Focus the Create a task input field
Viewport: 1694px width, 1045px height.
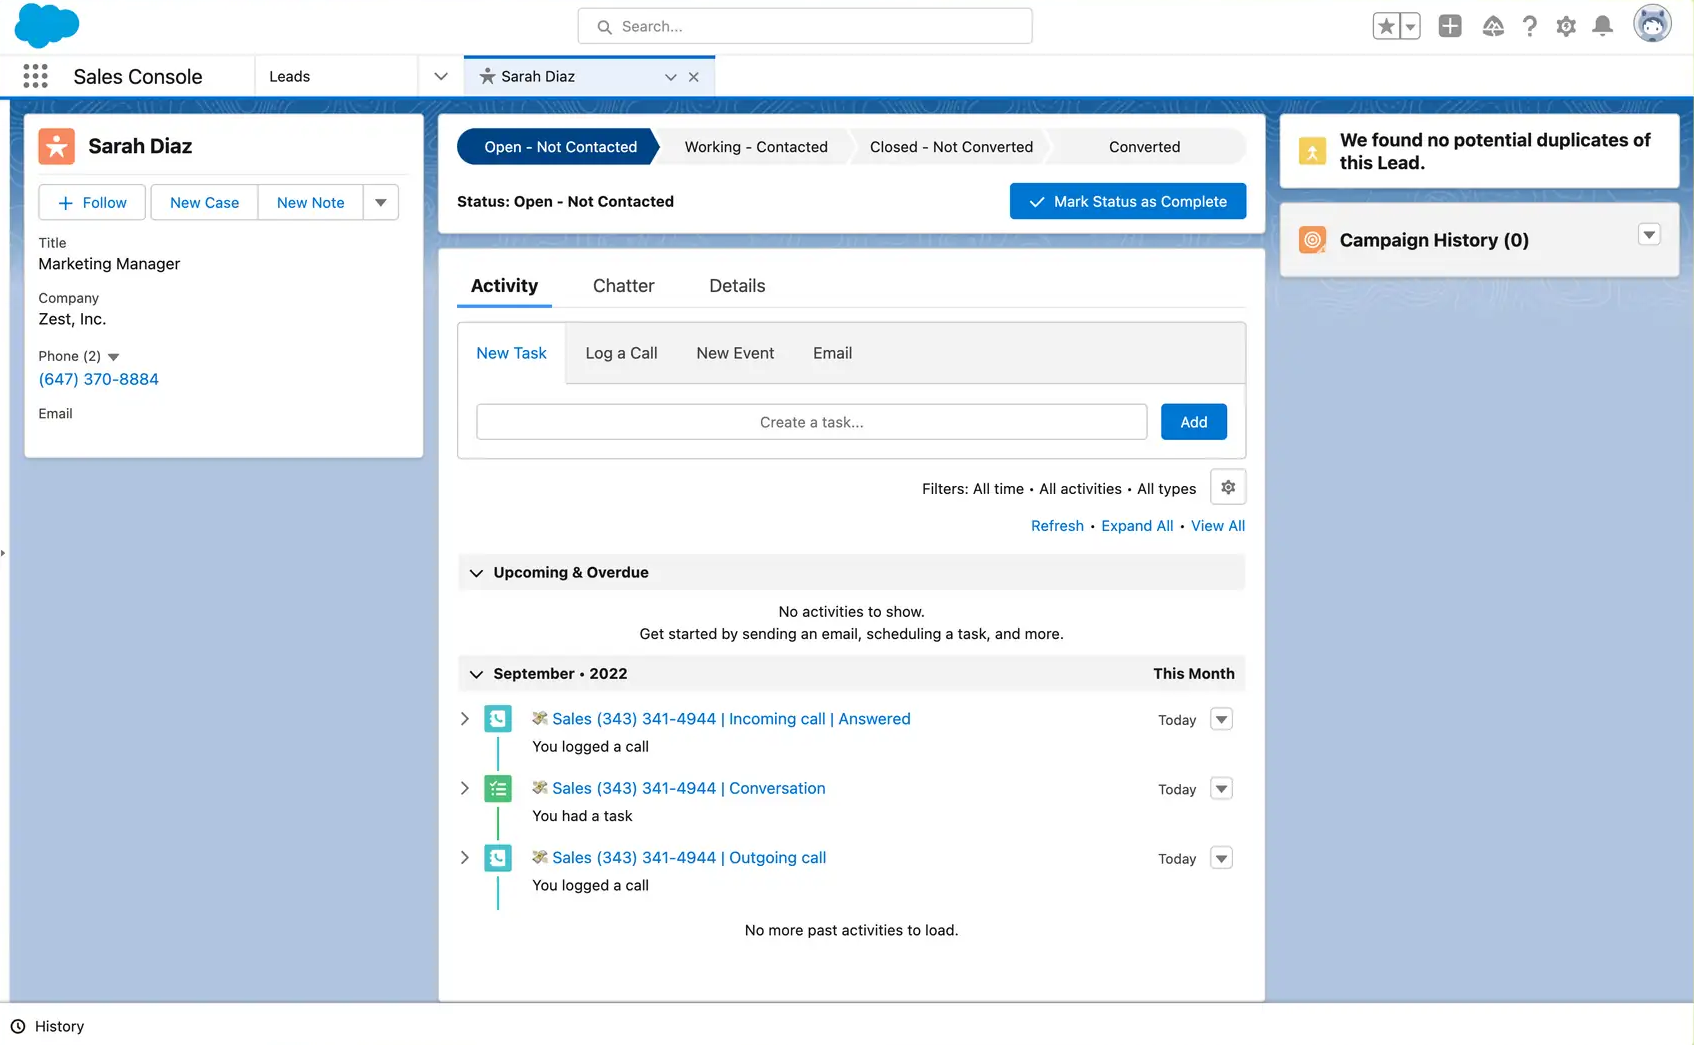click(x=811, y=422)
